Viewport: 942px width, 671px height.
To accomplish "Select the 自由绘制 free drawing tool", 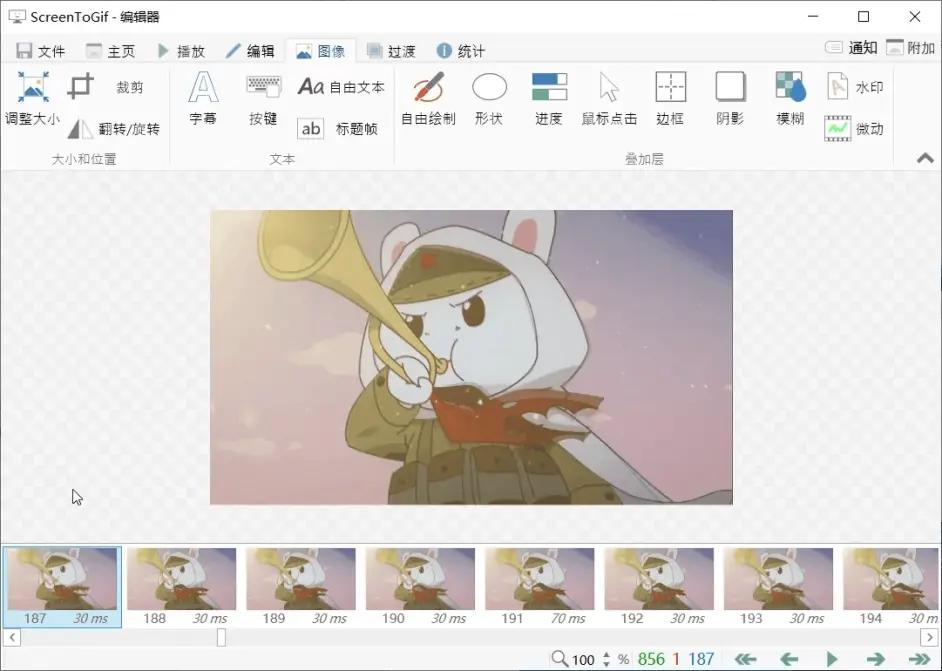I will 428,98.
